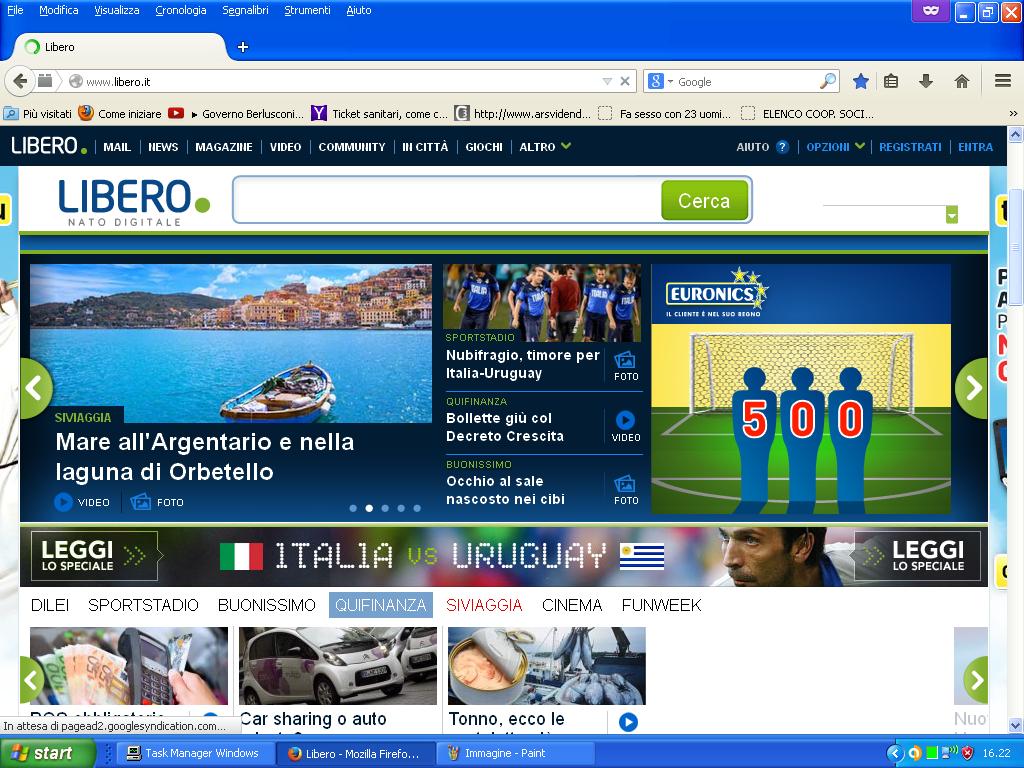This screenshot has width=1024, height=768.
Task: Show the bookmarks list icon
Action: point(891,81)
